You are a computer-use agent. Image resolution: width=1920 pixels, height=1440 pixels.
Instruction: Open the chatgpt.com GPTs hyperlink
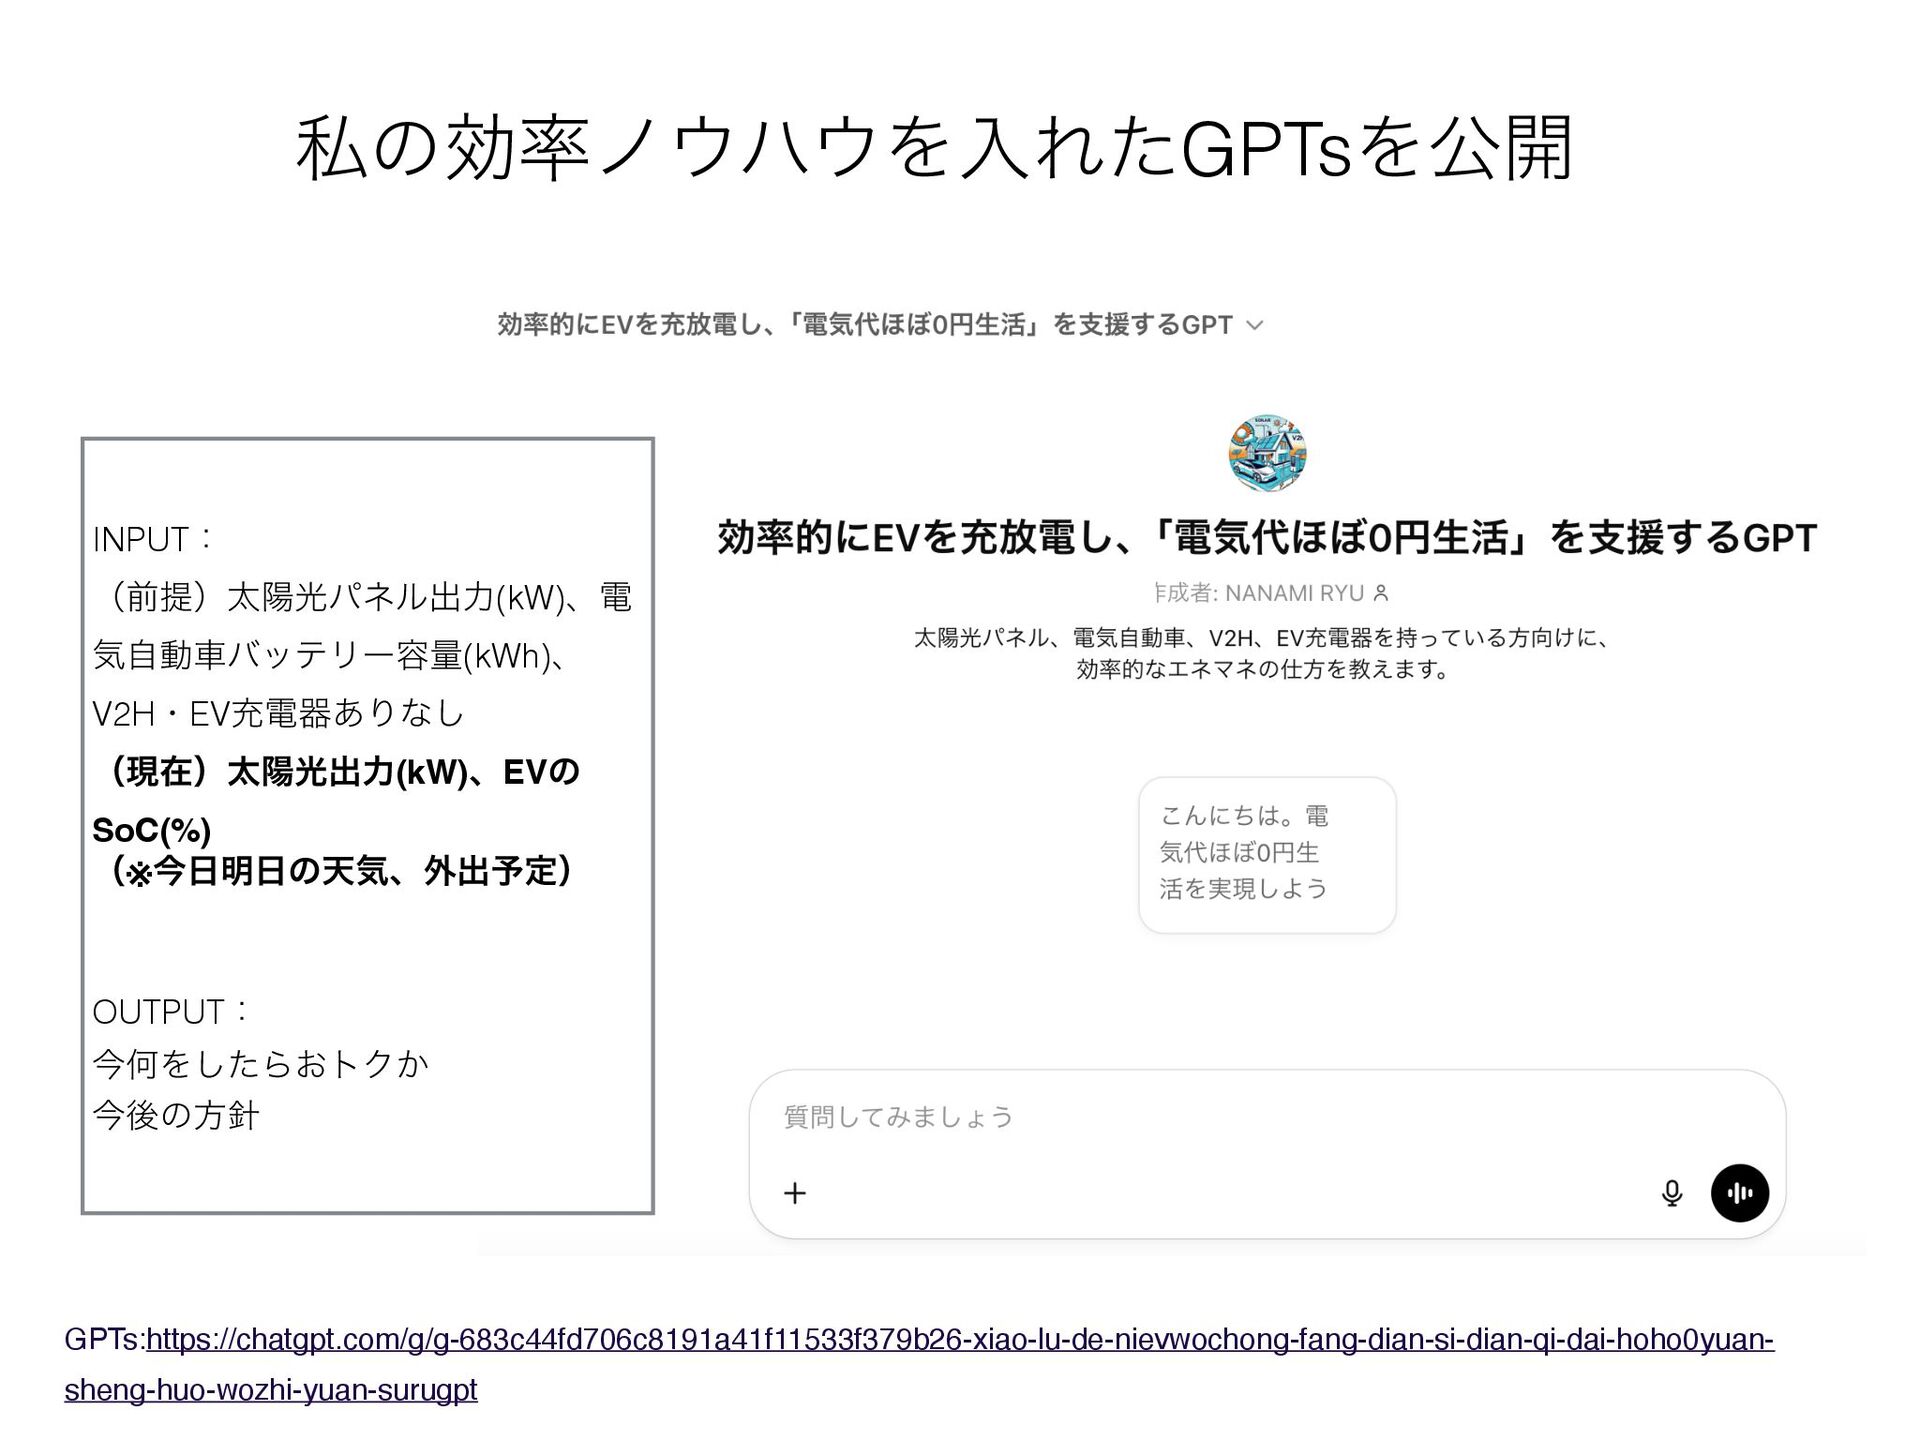958,1339
